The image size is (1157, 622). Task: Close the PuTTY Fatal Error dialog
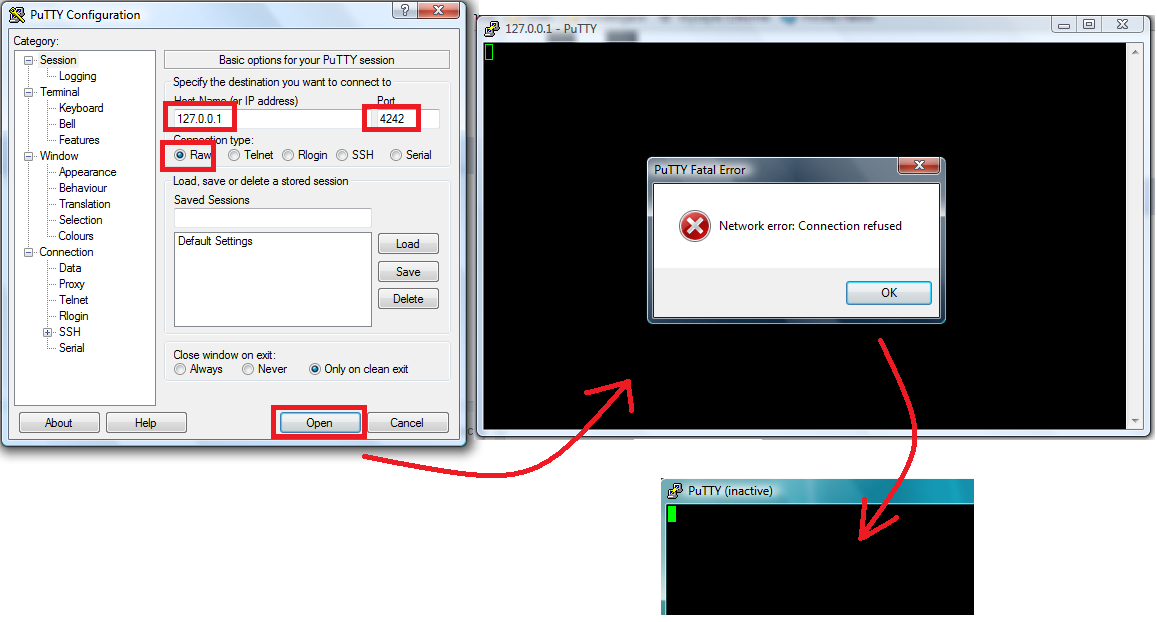(919, 165)
